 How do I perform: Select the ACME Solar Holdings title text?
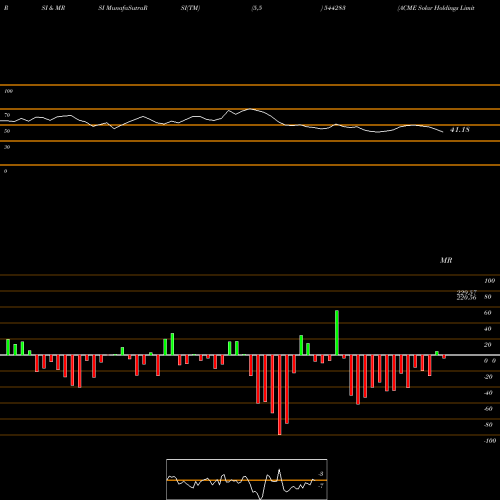tap(436, 8)
